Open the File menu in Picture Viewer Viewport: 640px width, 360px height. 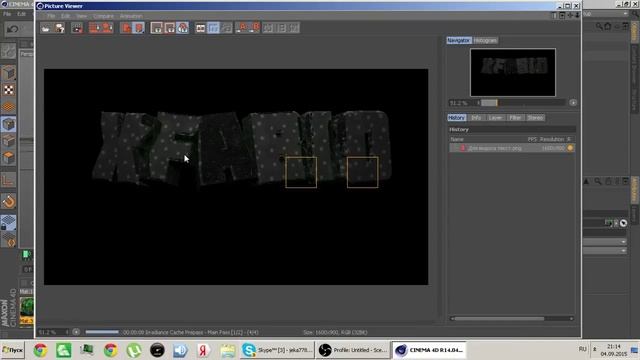(51, 16)
